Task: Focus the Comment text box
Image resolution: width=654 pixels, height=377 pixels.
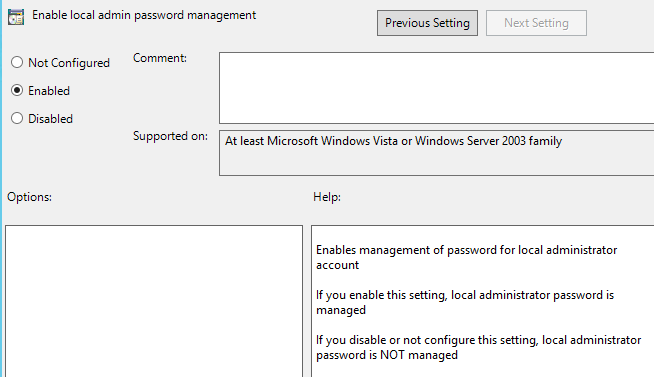Action: coord(436,88)
